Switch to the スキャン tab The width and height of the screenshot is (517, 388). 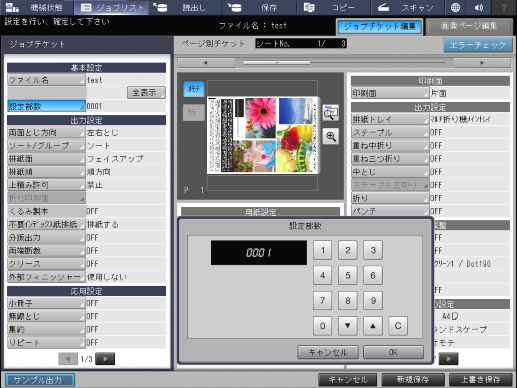click(408, 7)
